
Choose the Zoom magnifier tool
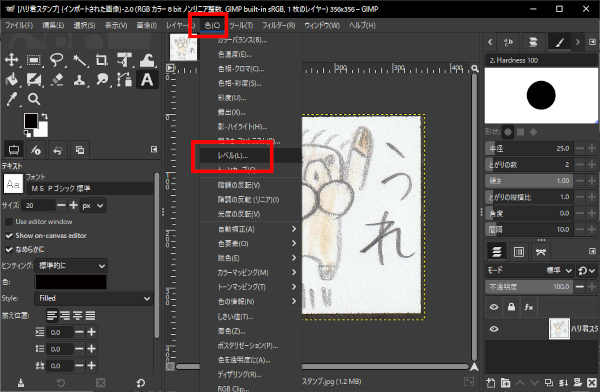[34, 99]
